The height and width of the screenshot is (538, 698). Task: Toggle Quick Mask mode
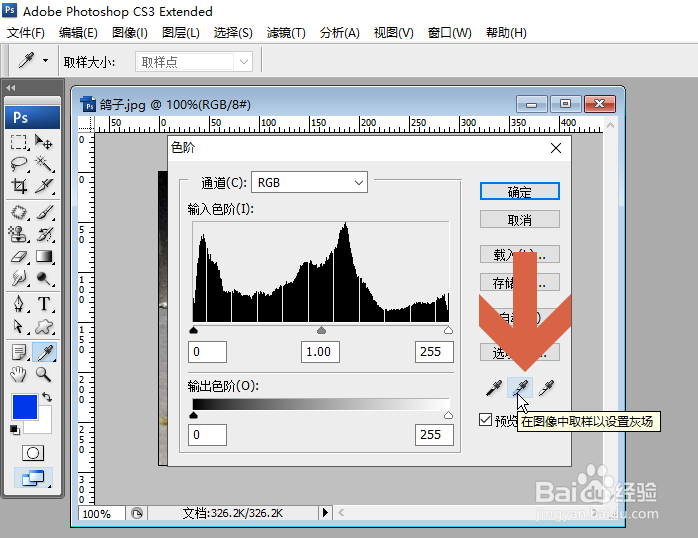coord(33,453)
